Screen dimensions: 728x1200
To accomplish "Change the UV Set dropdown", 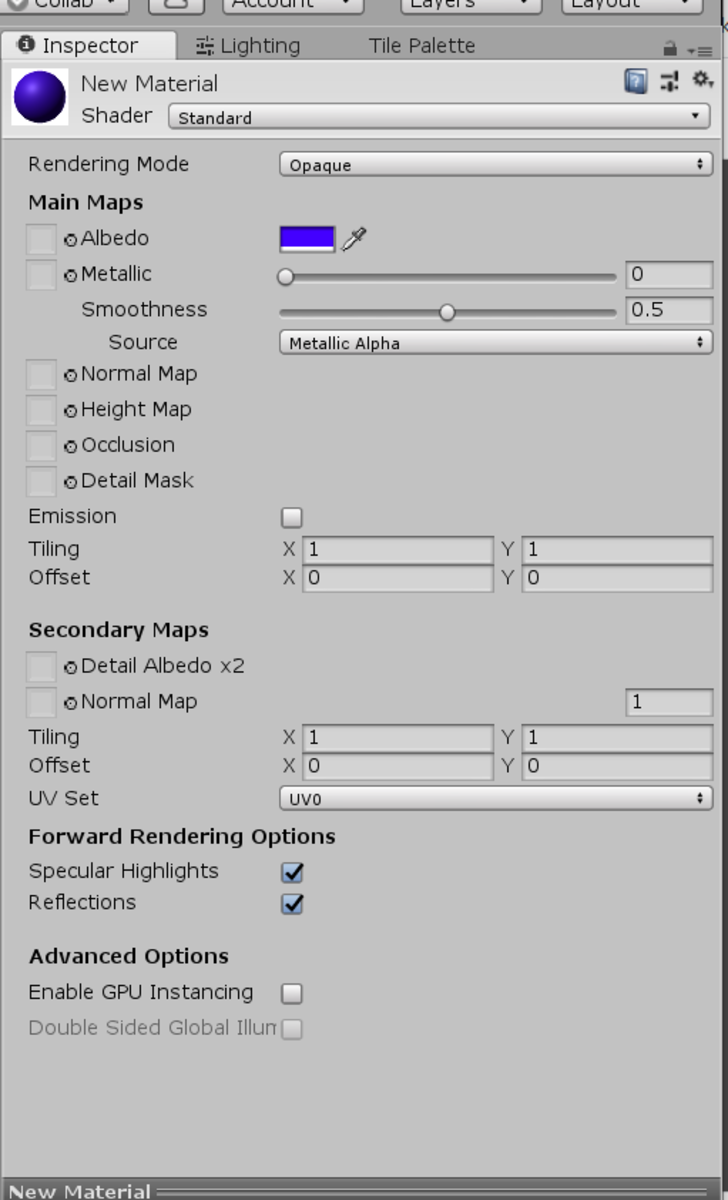I will click(x=495, y=798).
